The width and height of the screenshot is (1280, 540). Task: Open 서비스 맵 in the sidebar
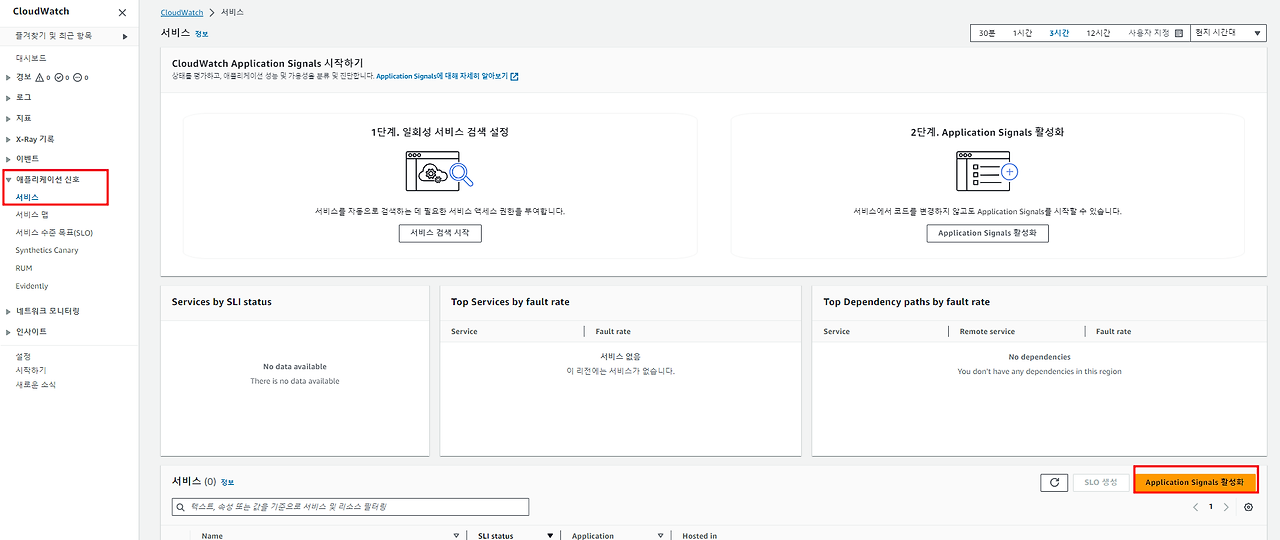pos(32,215)
